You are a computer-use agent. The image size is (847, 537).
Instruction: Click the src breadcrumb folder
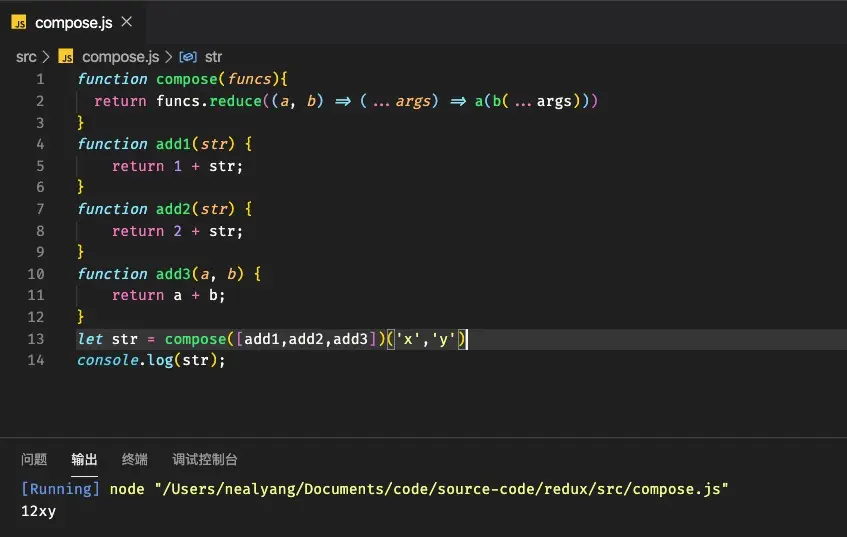(x=26, y=57)
